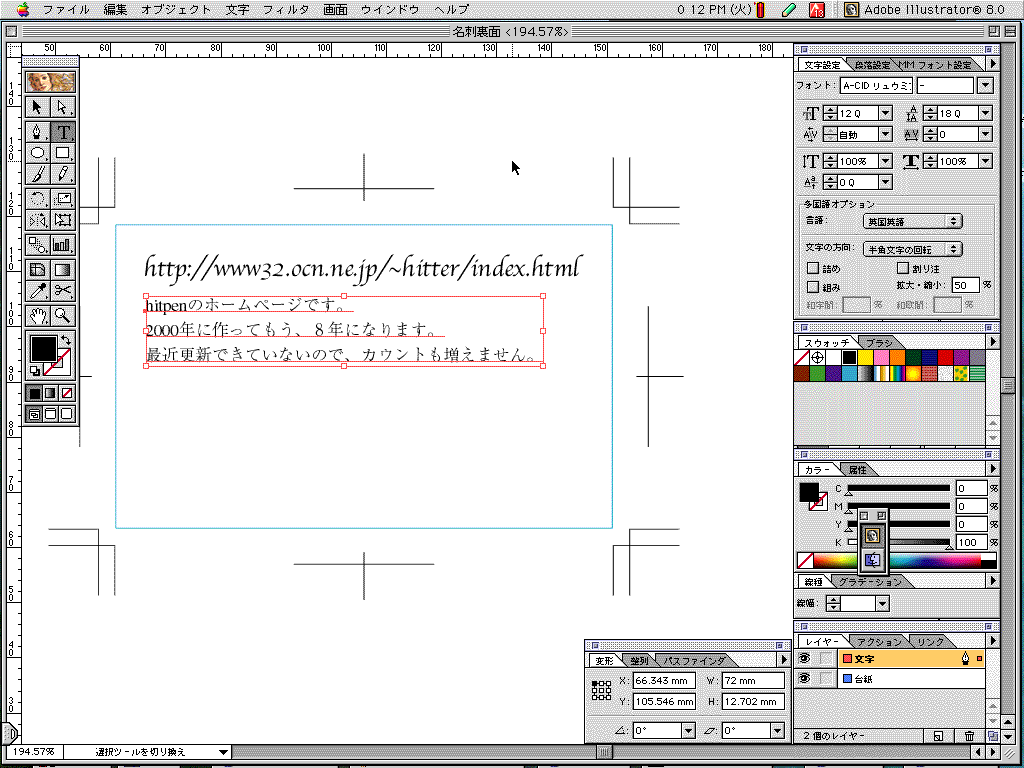Choose the Scissors tool
The image size is (1024, 768).
[63, 291]
